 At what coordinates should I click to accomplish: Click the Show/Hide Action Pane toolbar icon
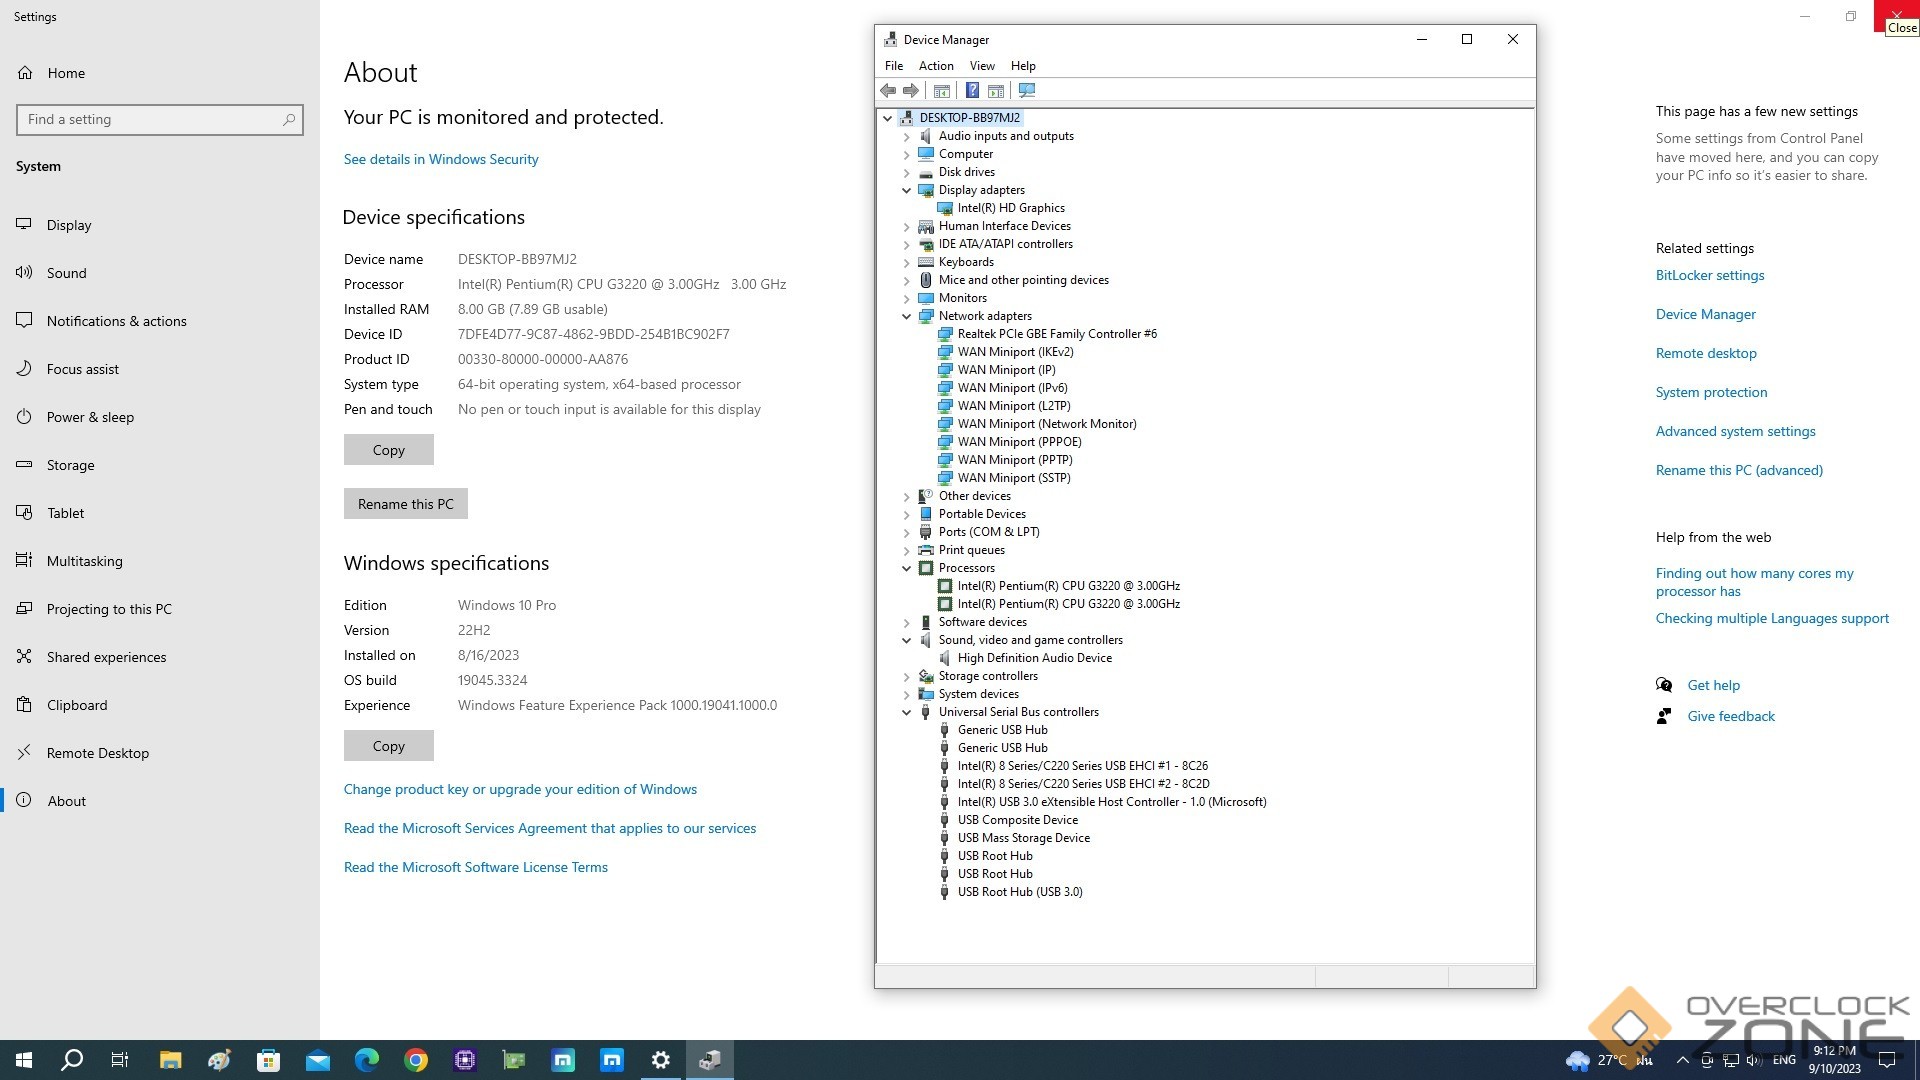click(x=996, y=91)
